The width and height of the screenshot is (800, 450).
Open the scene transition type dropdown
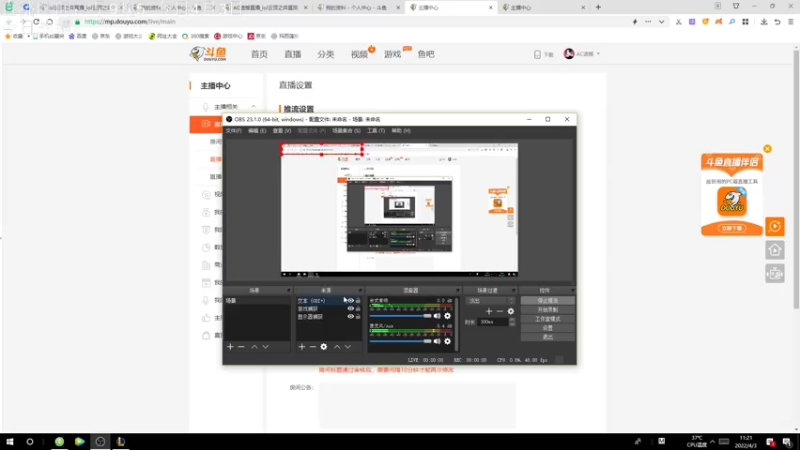[x=490, y=301]
